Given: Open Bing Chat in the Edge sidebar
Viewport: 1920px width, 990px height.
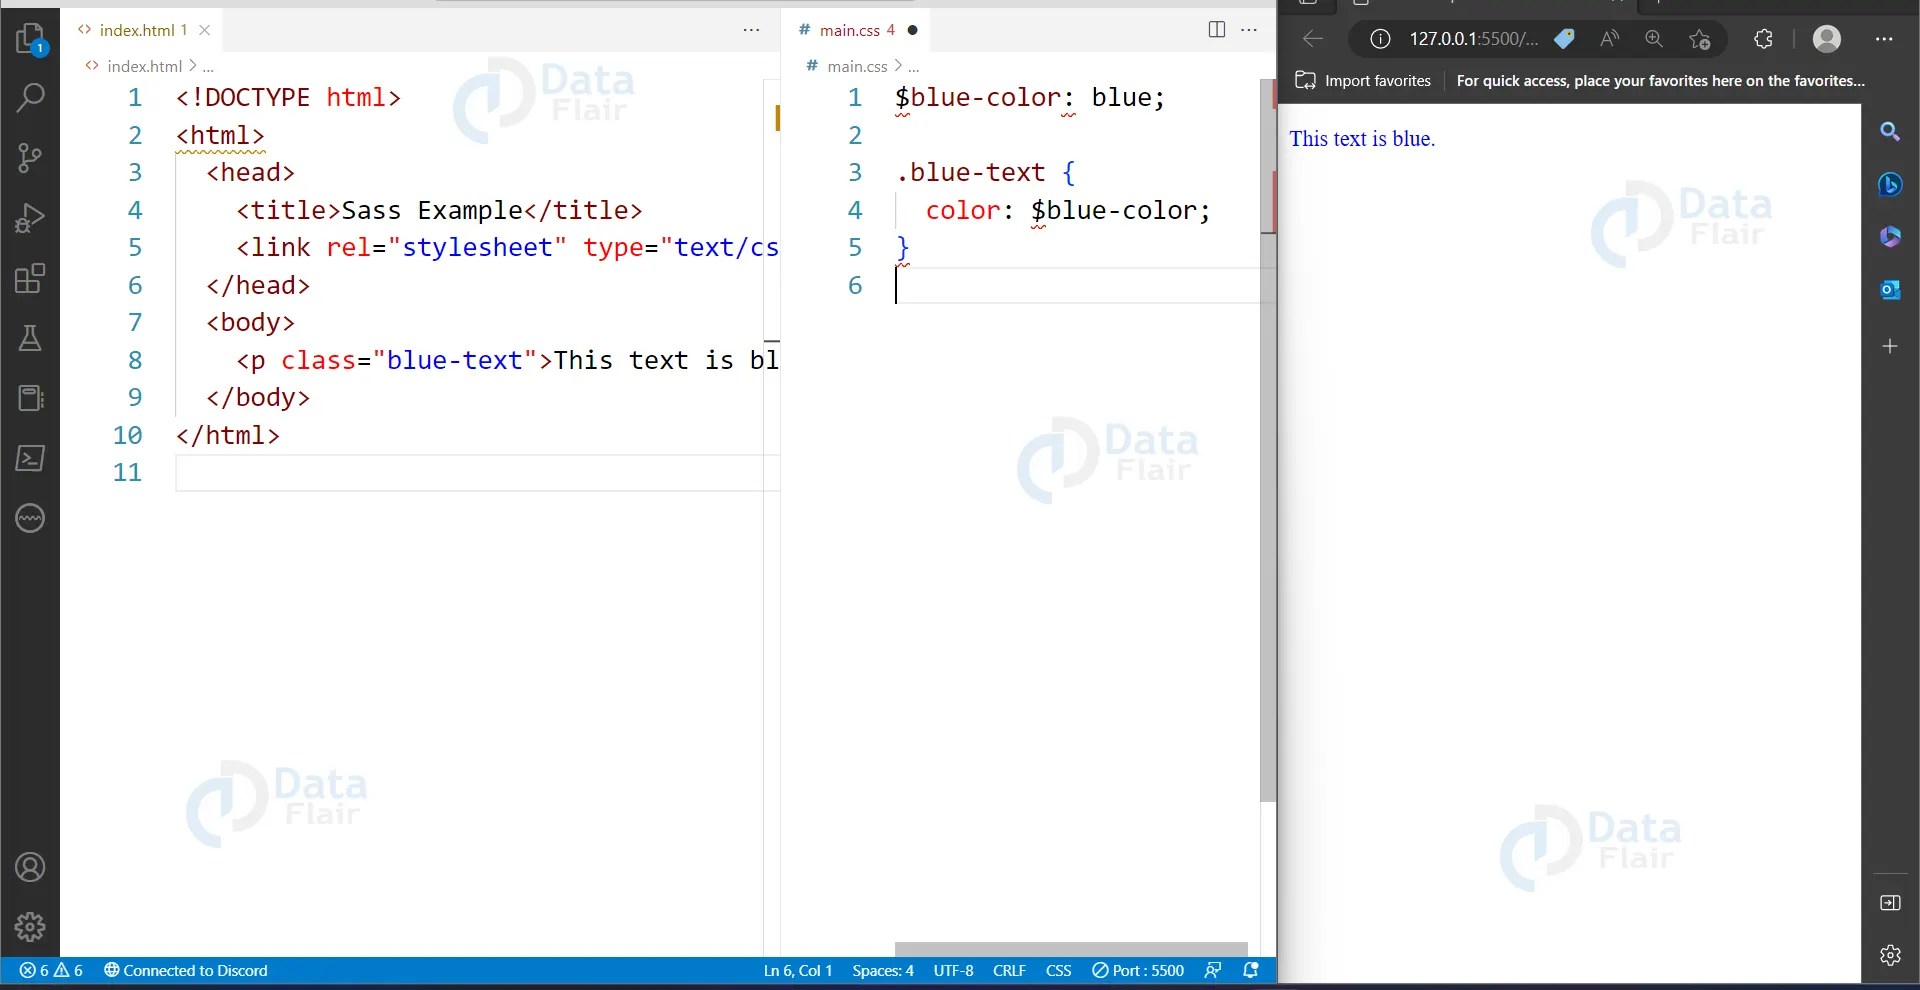Looking at the screenshot, I should [x=1892, y=185].
